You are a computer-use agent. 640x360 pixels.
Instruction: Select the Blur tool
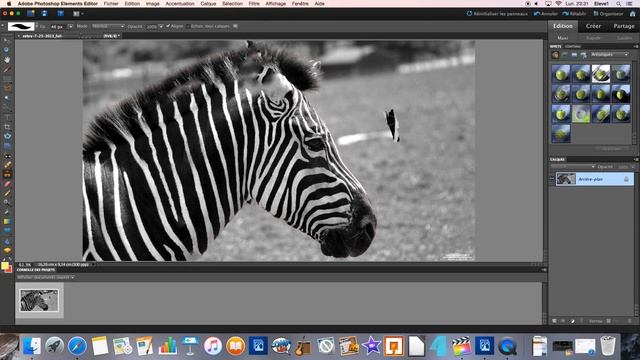click(7, 241)
